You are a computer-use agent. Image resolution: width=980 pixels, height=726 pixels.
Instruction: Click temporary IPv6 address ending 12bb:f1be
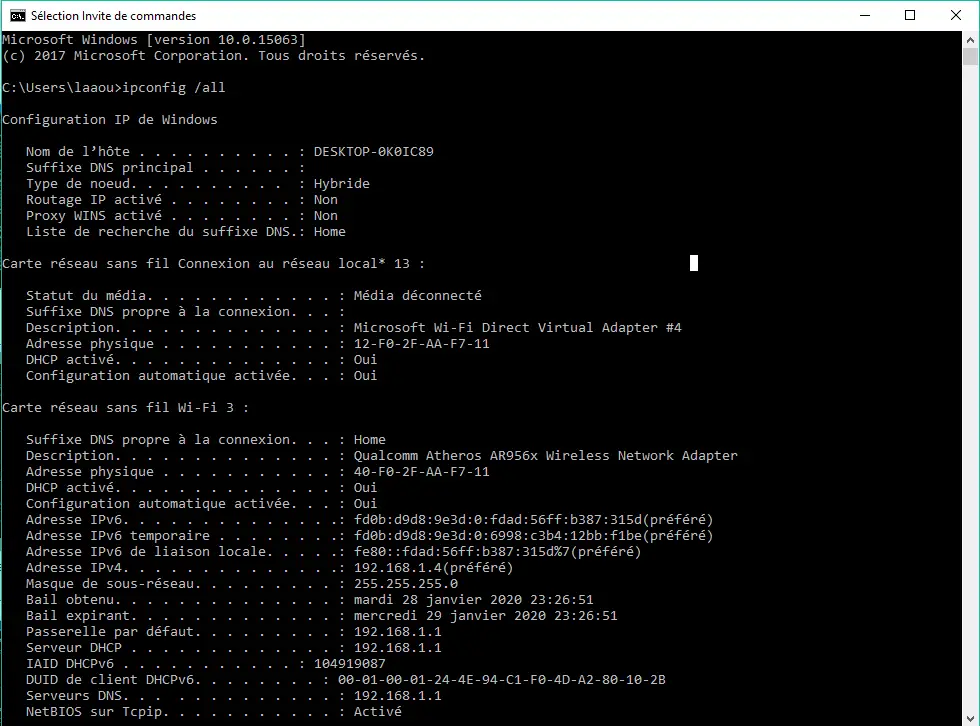(533, 535)
